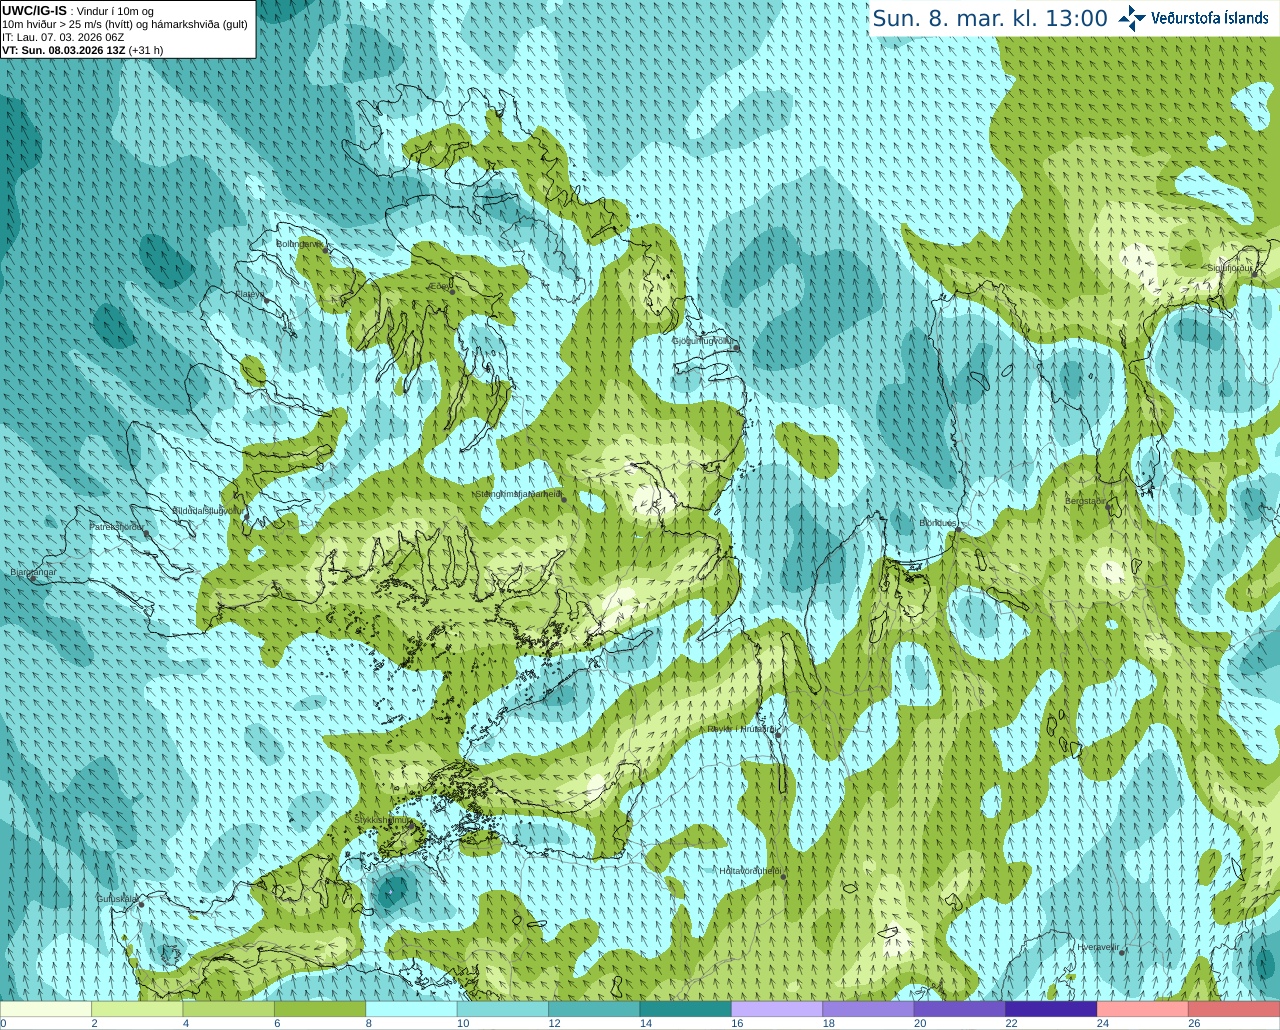The image size is (1280, 1030).
Task: Click the Bolungarvík station marker
Action: pyautogui.click(x=327, y=250)
